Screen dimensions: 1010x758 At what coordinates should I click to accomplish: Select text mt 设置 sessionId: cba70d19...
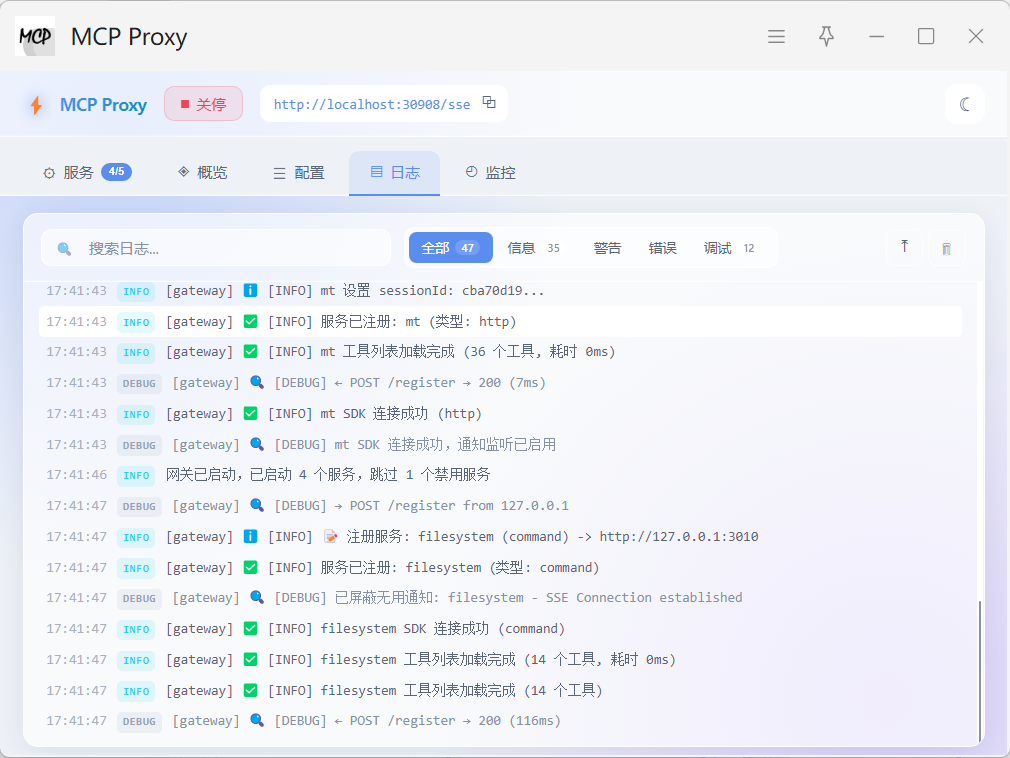432,290
